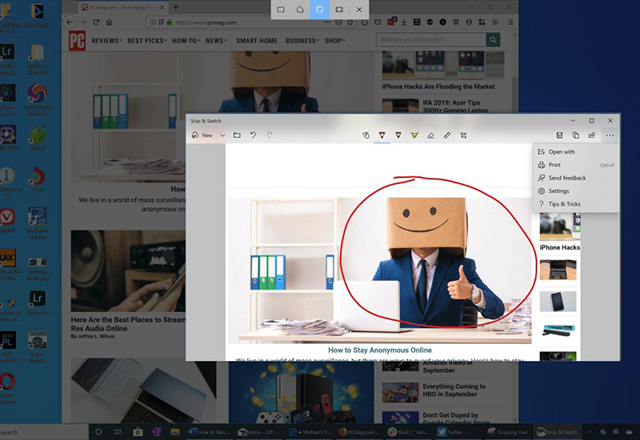Choose the rectangular snip mode in snipping bar
This screenshot has width=640, height=440.
pyautogui.click(x=280, y=9)
